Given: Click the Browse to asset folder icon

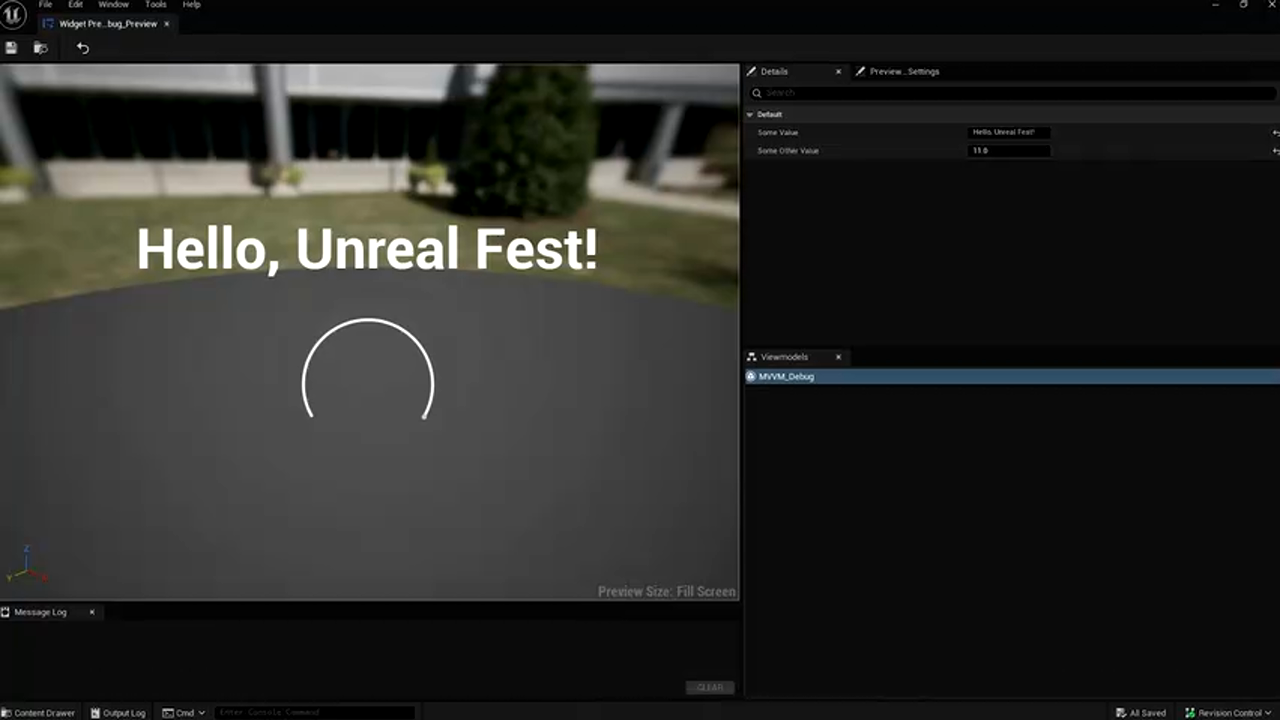Looking at the screenshot, I should (41, 48).
